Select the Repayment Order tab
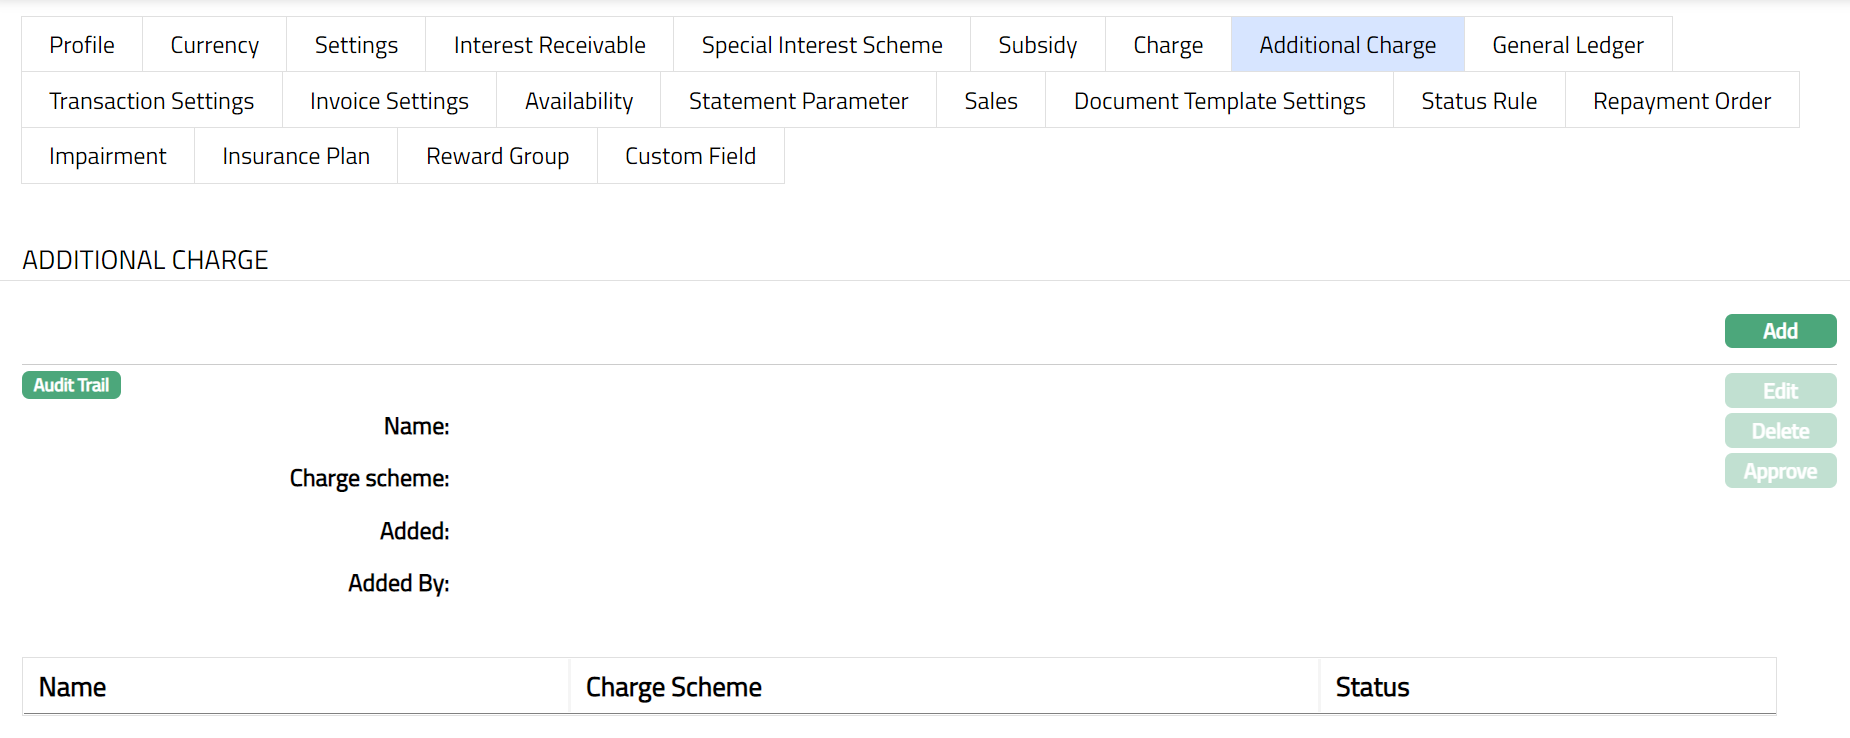 click(x=1681, y=101)
